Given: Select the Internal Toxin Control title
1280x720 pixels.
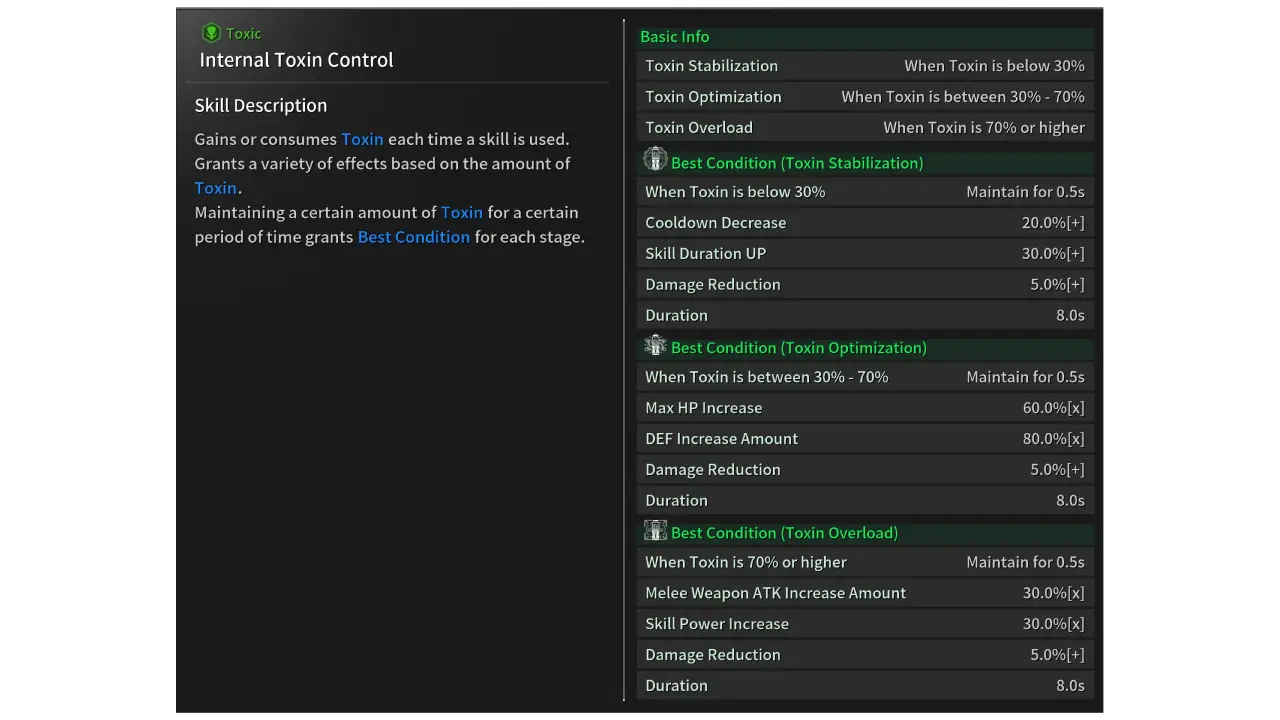Looking at the screenshot, I should tap(296, 60).
